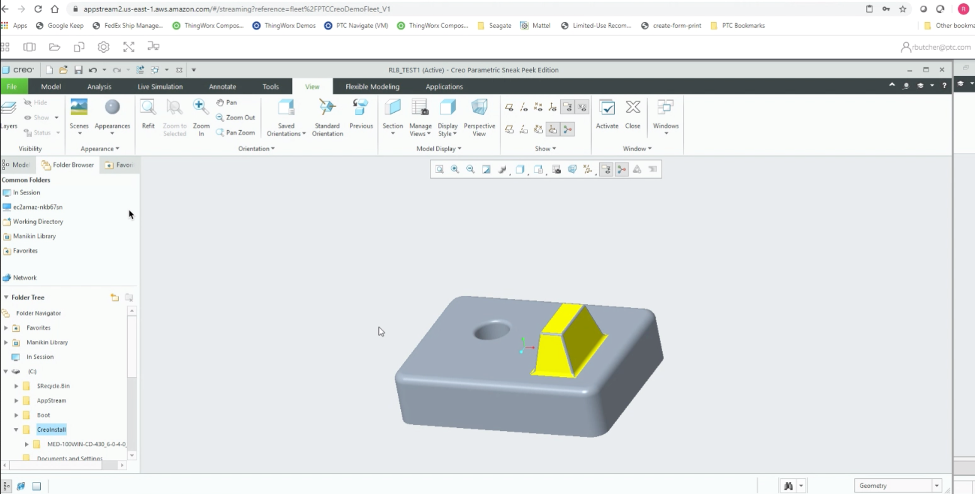This screenshot has height=495, width=977.
Task: Click the Activate window icon
Action: (x=607, y=107)
